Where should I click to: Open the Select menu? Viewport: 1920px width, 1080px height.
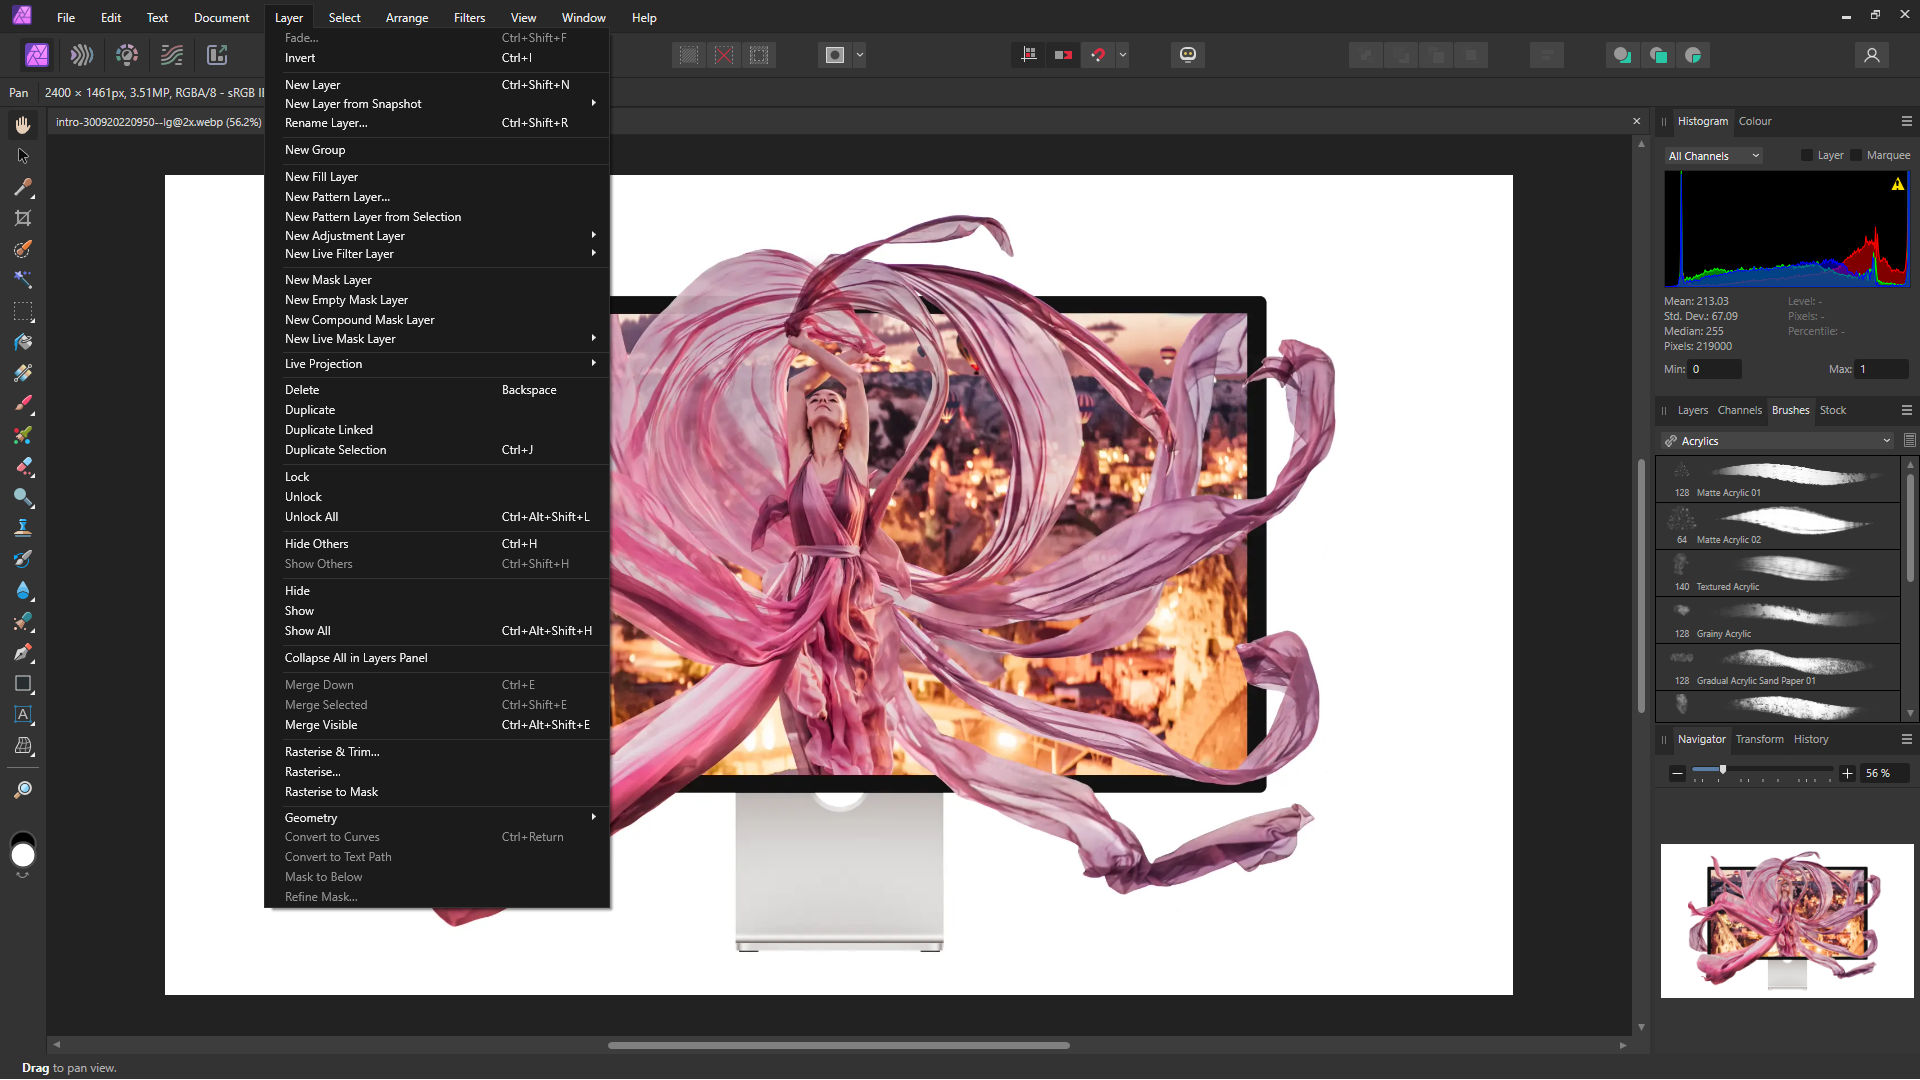344,17
